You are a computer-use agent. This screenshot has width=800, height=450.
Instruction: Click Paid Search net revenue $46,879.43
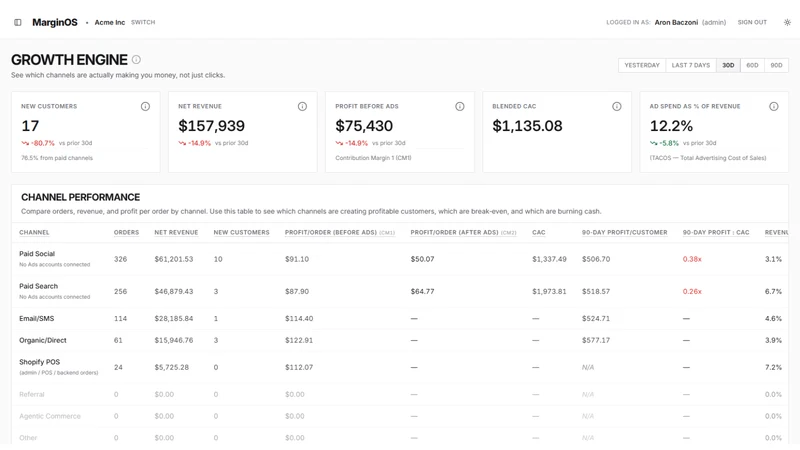point(174,292)
